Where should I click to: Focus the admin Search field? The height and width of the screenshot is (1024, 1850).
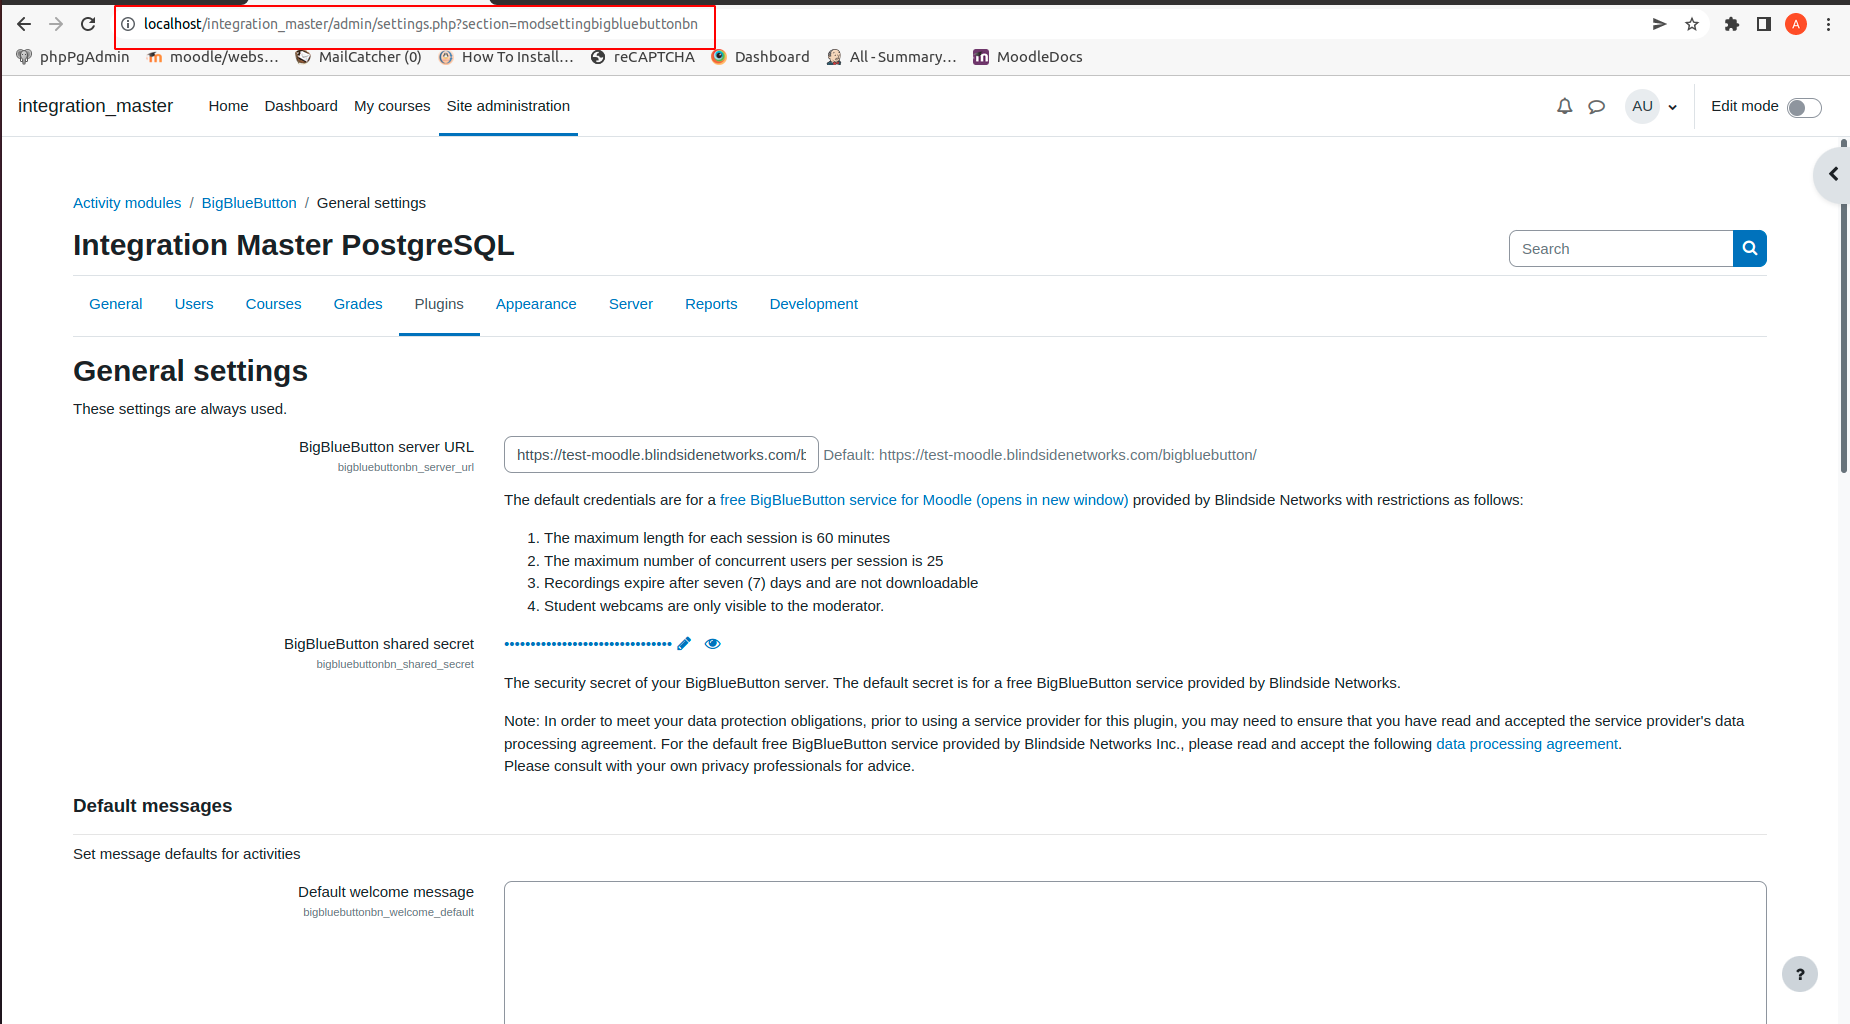coord(1621,249)
